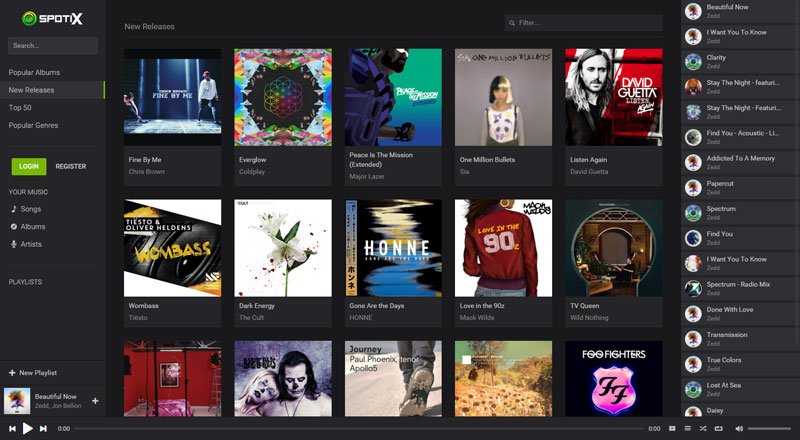Click the Chris Brown artist link
Viewport: 800px width, 440px height.
[146, 172]
